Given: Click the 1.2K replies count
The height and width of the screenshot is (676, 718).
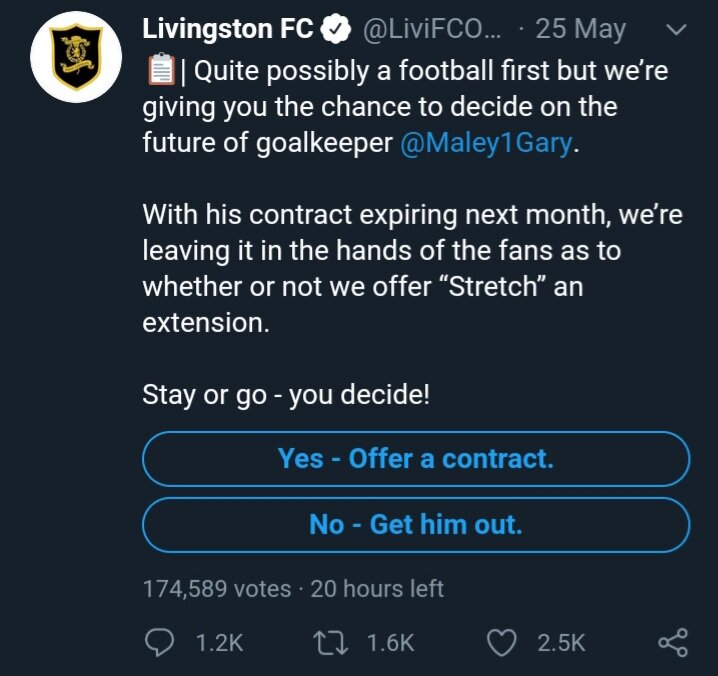Looking at the screenshot, I should coord(219,643).
